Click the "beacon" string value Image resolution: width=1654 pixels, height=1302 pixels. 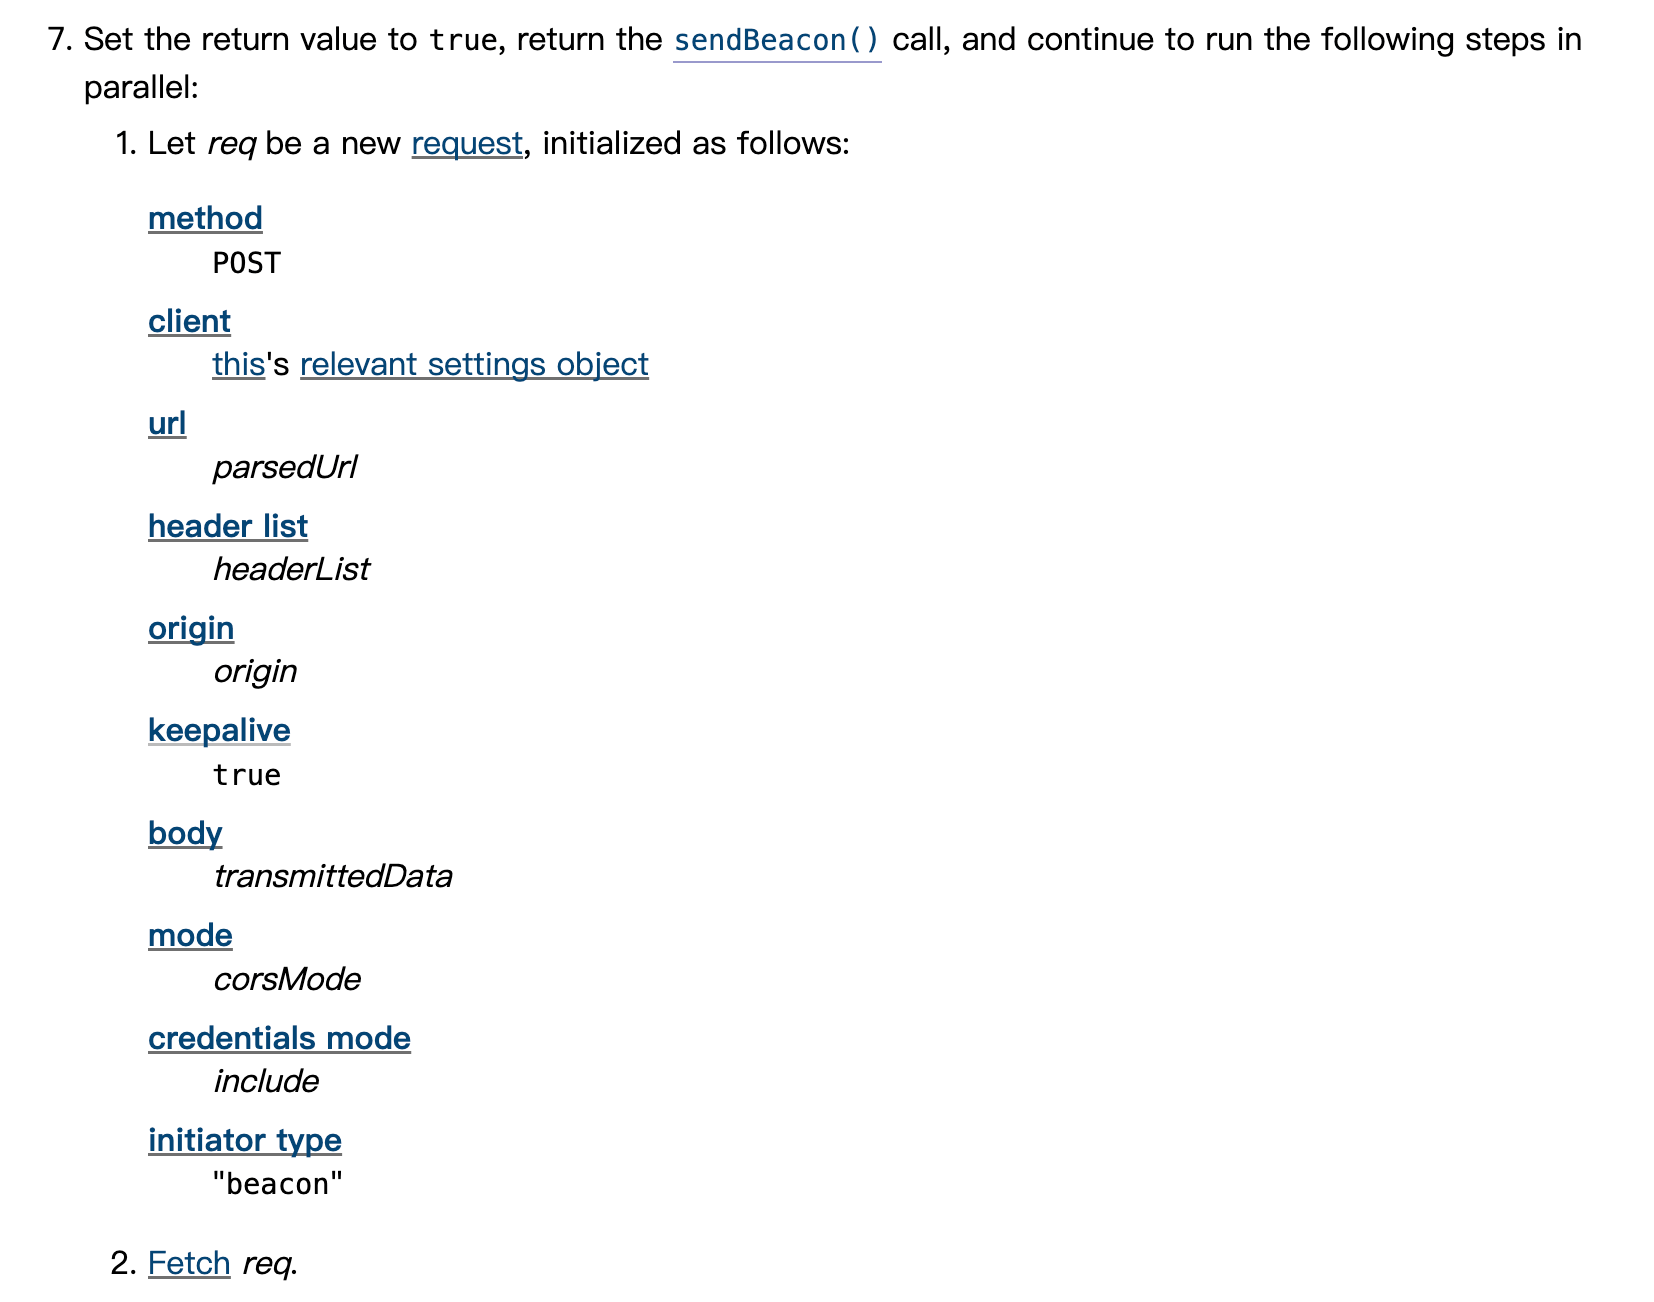pos(278,1184)
